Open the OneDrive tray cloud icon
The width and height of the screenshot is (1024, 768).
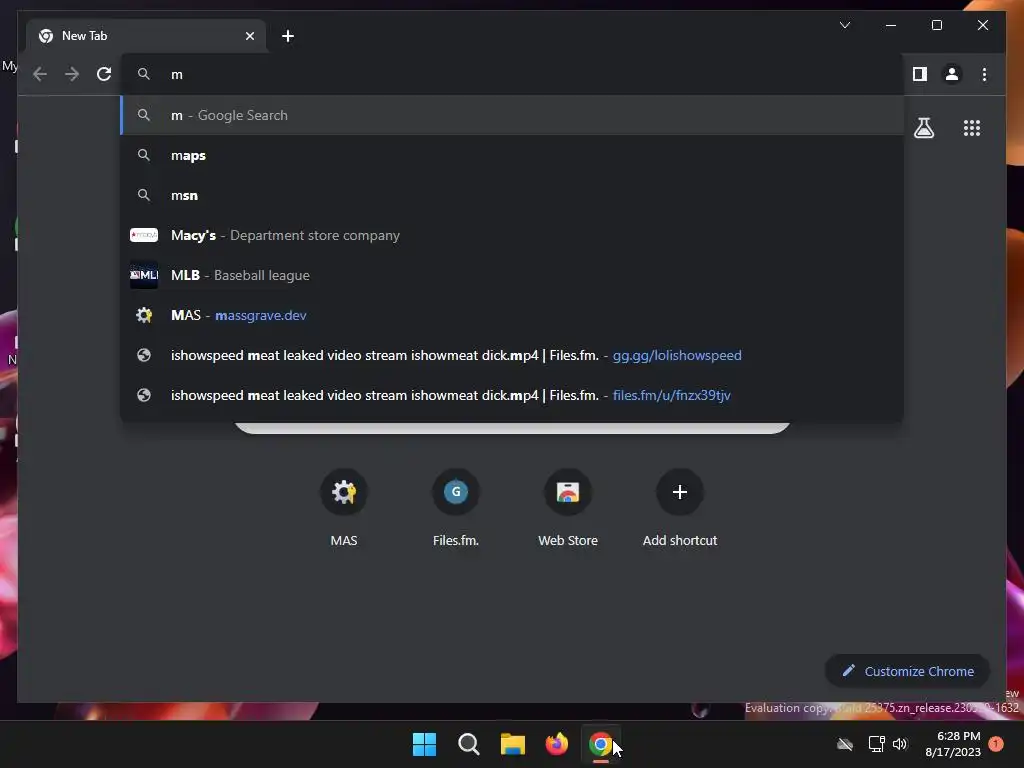pos(845,744)
